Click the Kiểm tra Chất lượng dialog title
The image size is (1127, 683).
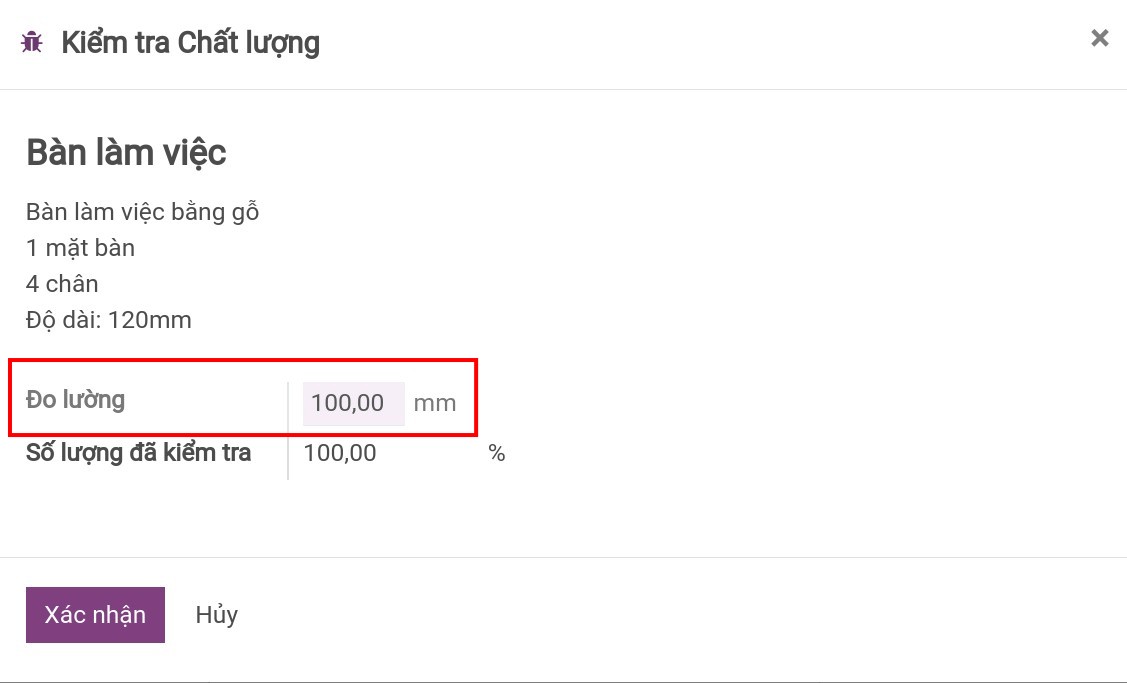coord(190,43)
